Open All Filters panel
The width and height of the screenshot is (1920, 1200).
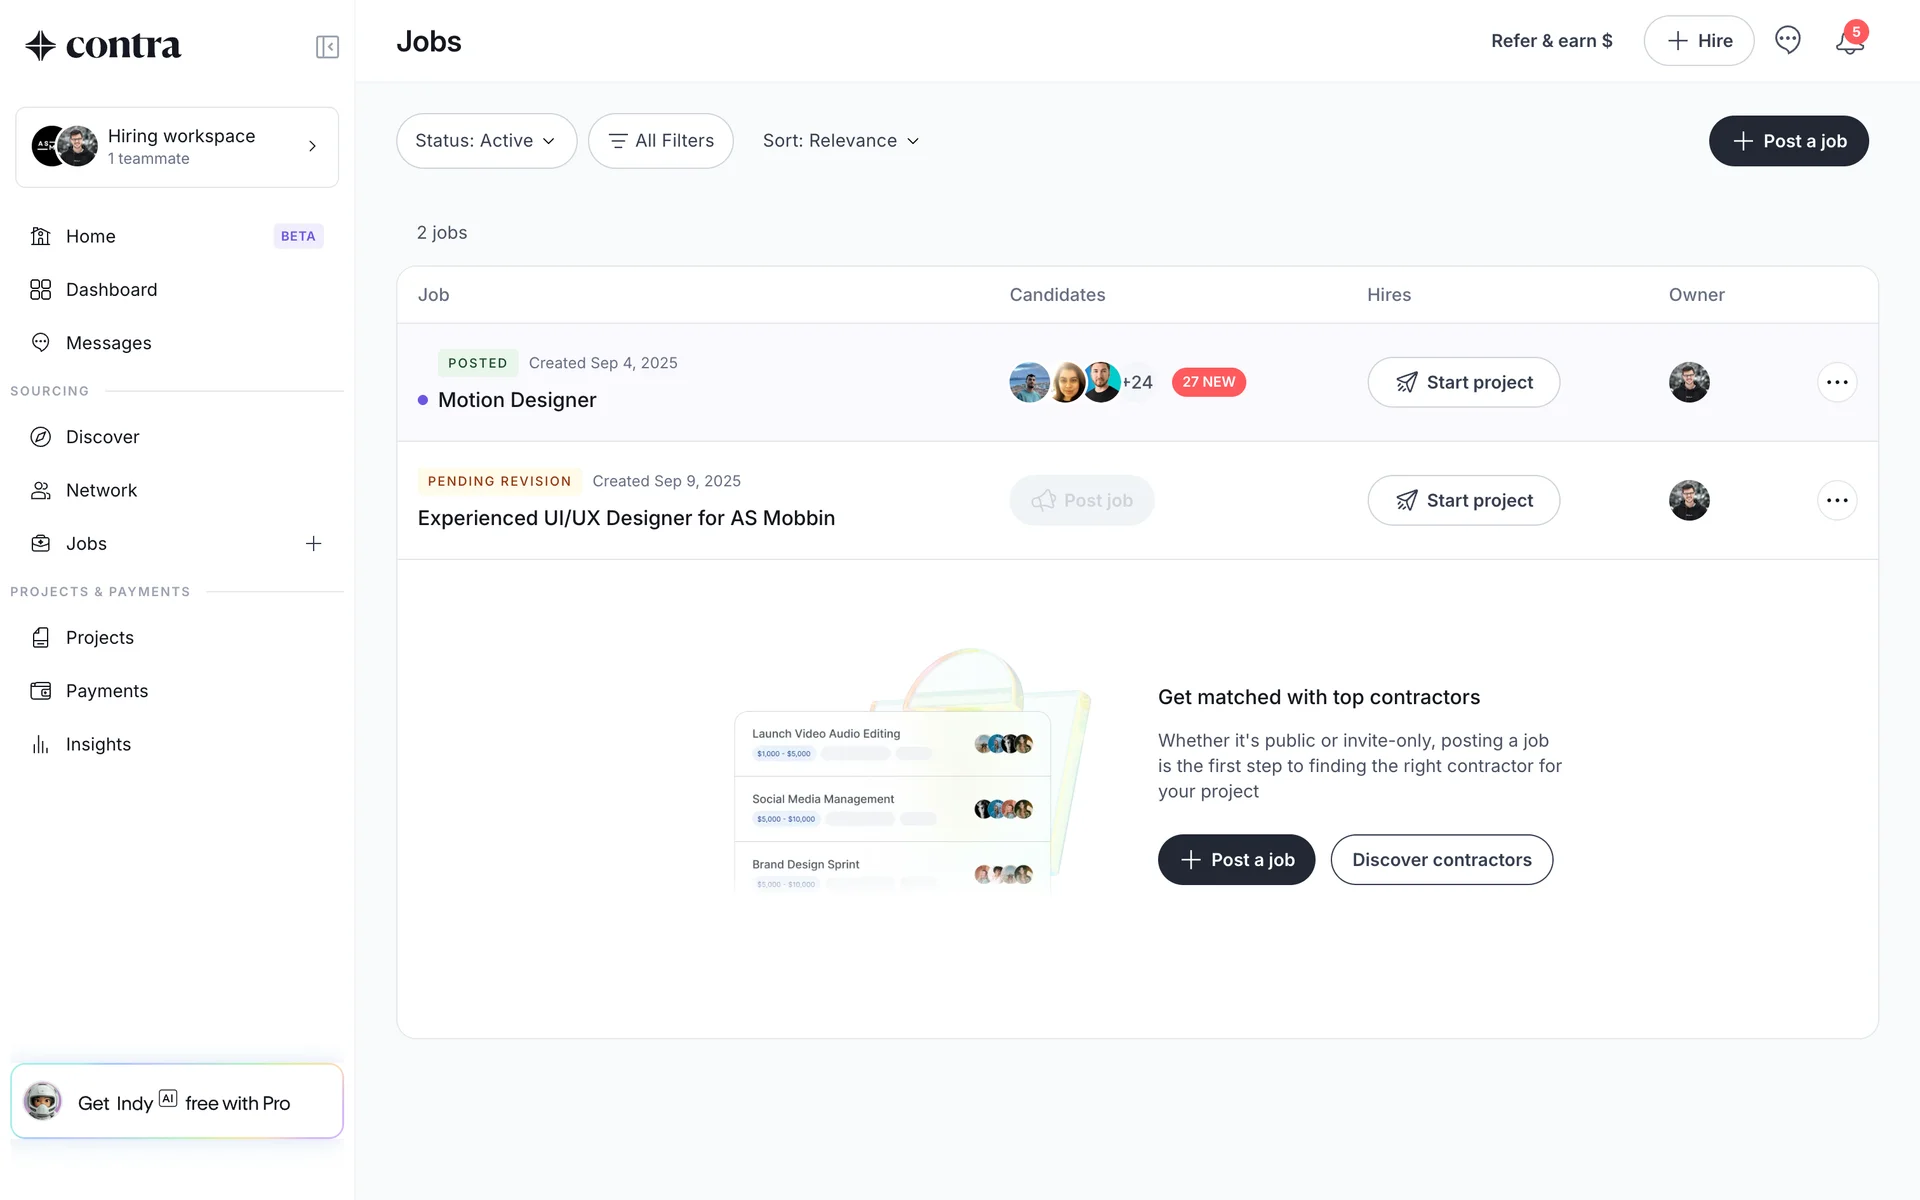point(661,141)
